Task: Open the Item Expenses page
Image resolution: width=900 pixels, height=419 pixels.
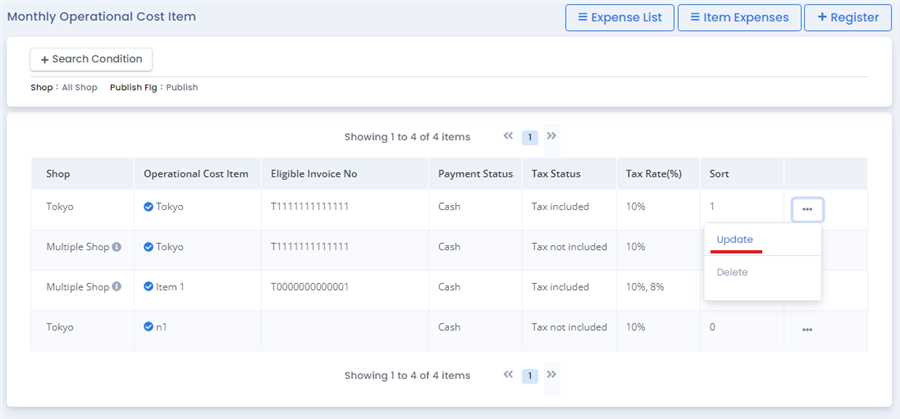Action: tap(738, 17)
